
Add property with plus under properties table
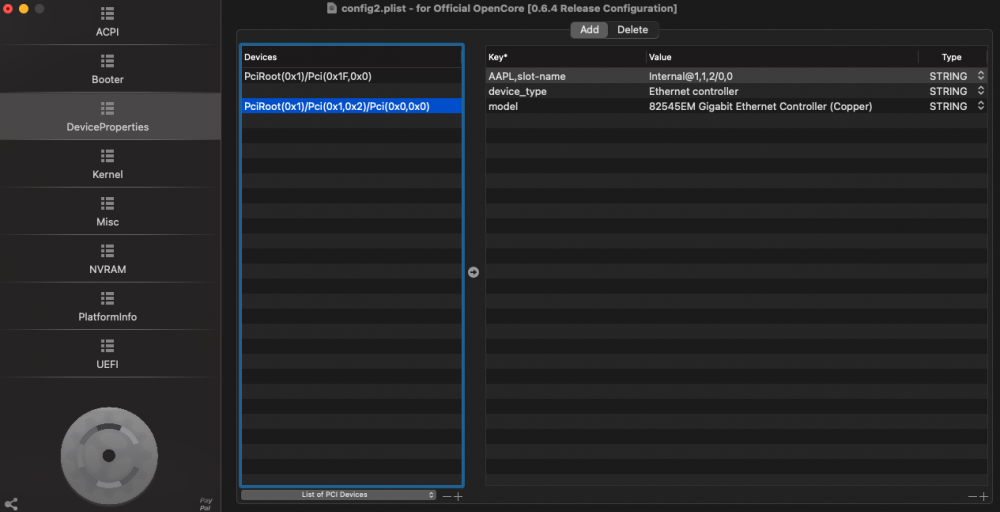click(x=983, y=496)
